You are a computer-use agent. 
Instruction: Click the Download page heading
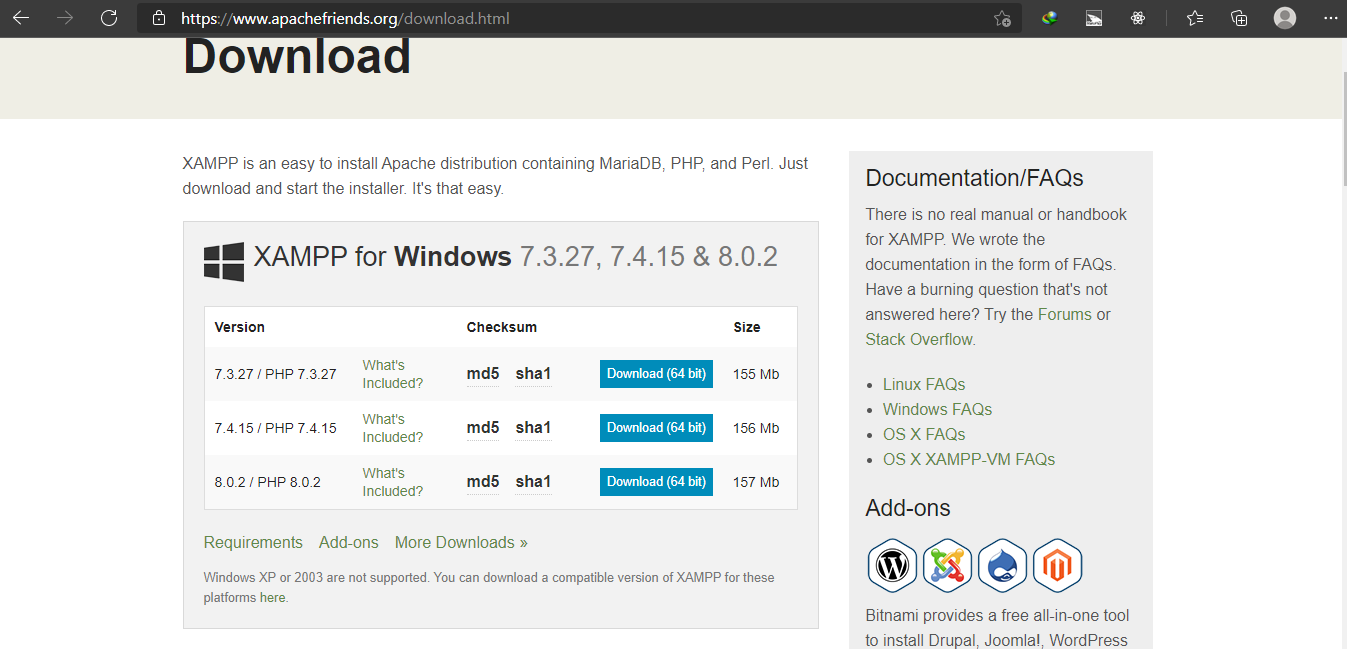click(x=298, y=57)
